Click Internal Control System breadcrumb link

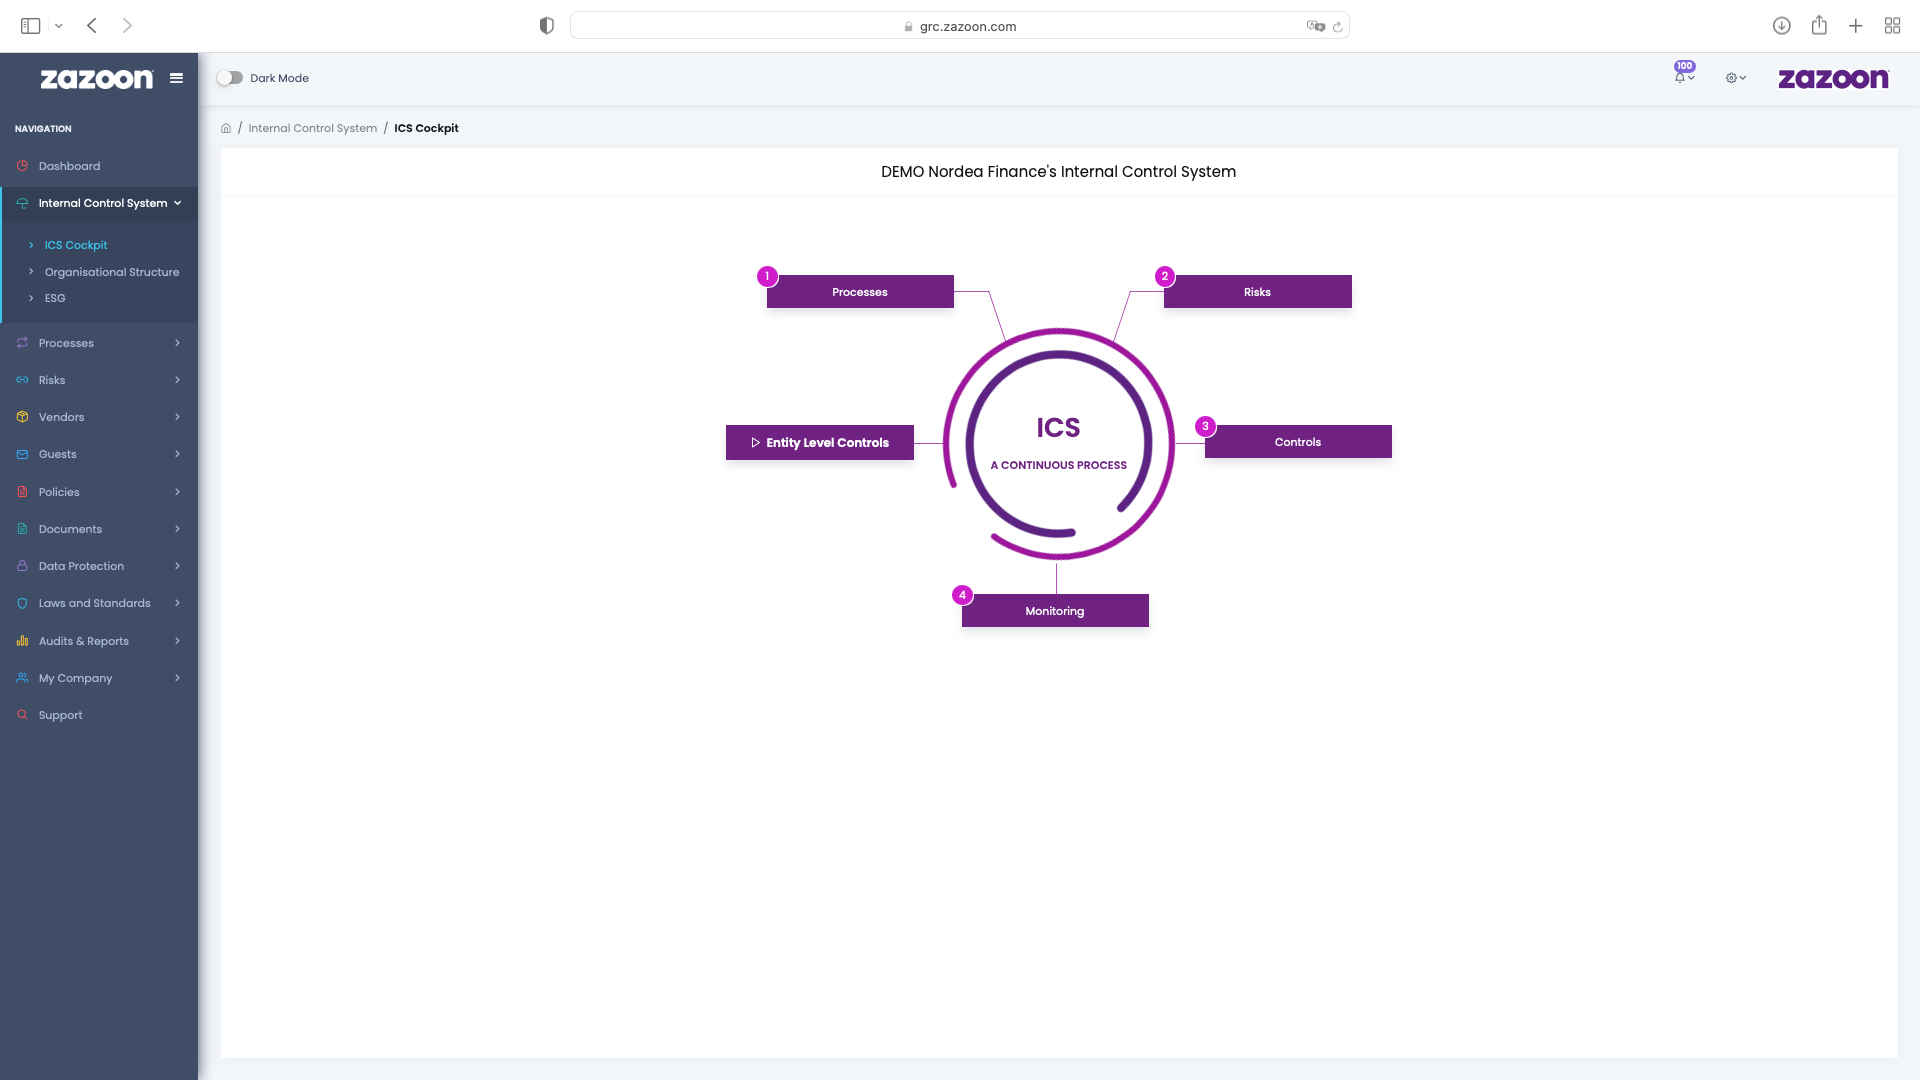[313, 128]
